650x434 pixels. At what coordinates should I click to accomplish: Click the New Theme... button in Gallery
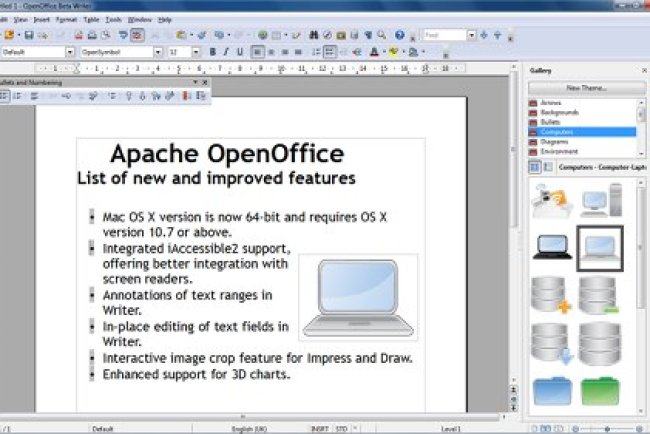pos(587,88)
